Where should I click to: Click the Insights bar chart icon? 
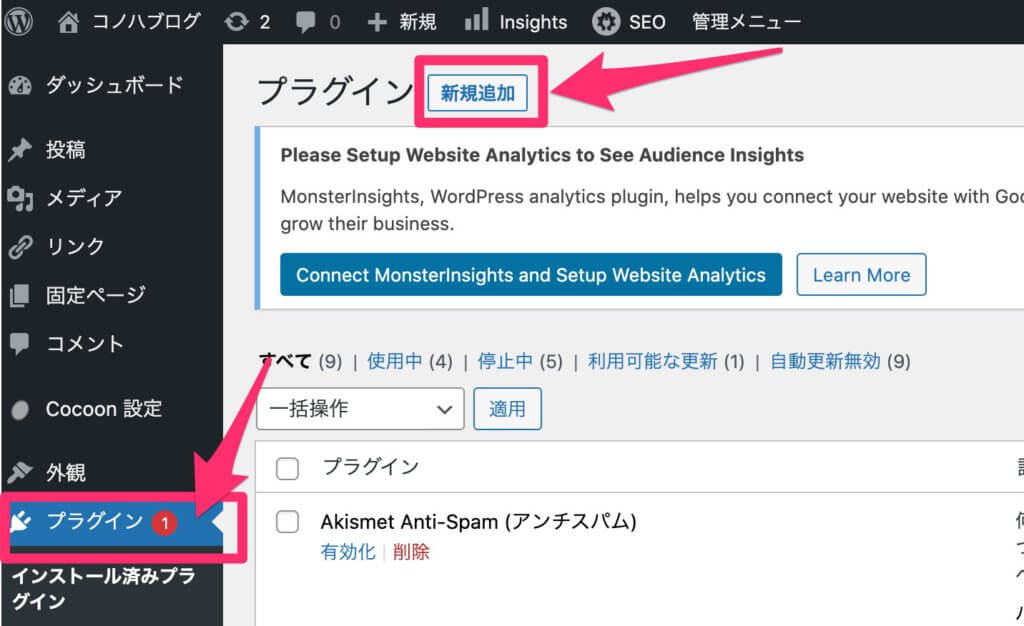tap(476, 20)
